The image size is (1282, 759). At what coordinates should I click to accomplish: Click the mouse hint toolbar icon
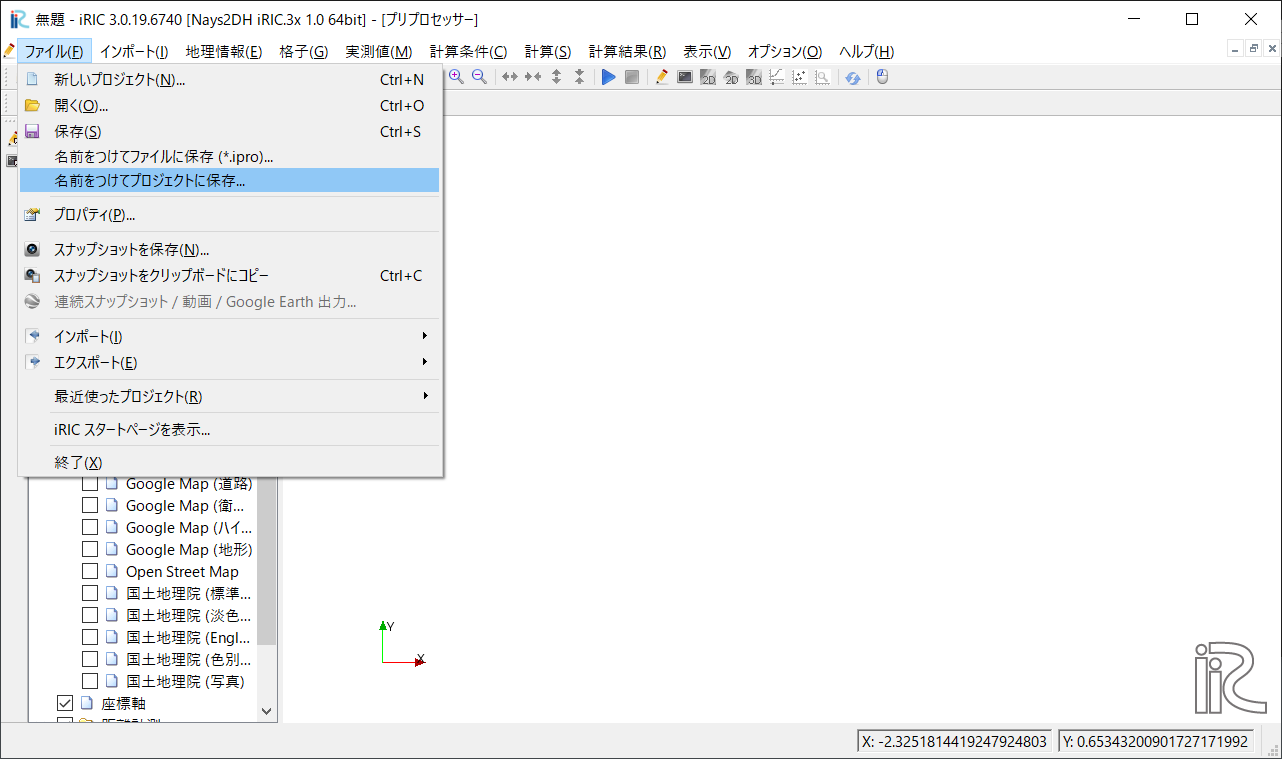coord(882,77)
